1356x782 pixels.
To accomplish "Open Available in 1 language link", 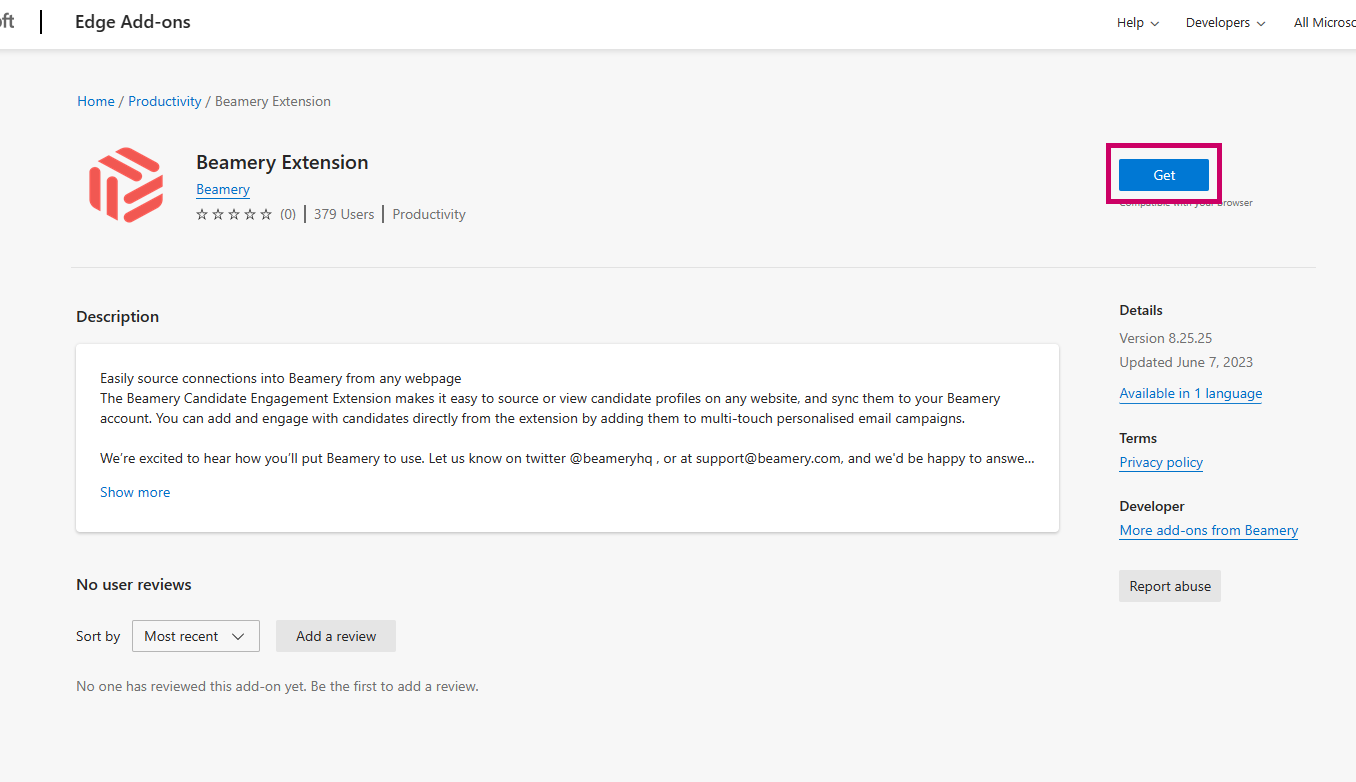I will pyautogui.click(x=1191, y=393).
